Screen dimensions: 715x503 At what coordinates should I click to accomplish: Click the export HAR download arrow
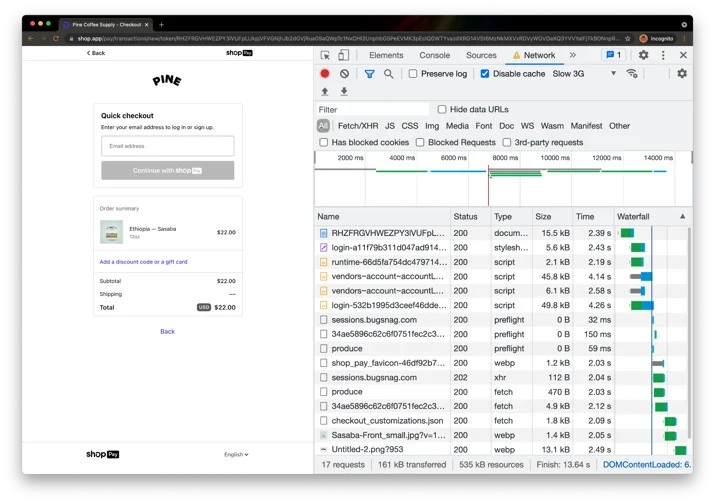(344, 92)
